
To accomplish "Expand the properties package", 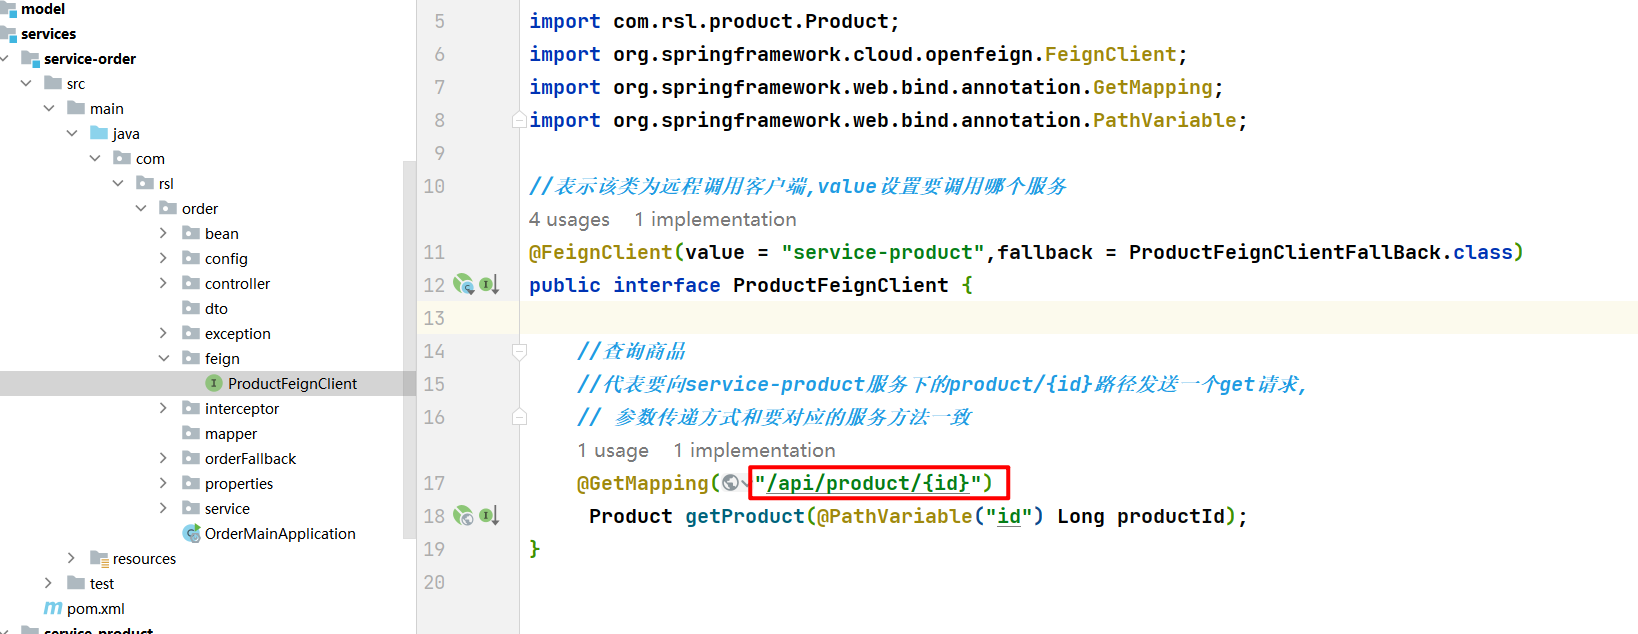I will coord(163,483).
